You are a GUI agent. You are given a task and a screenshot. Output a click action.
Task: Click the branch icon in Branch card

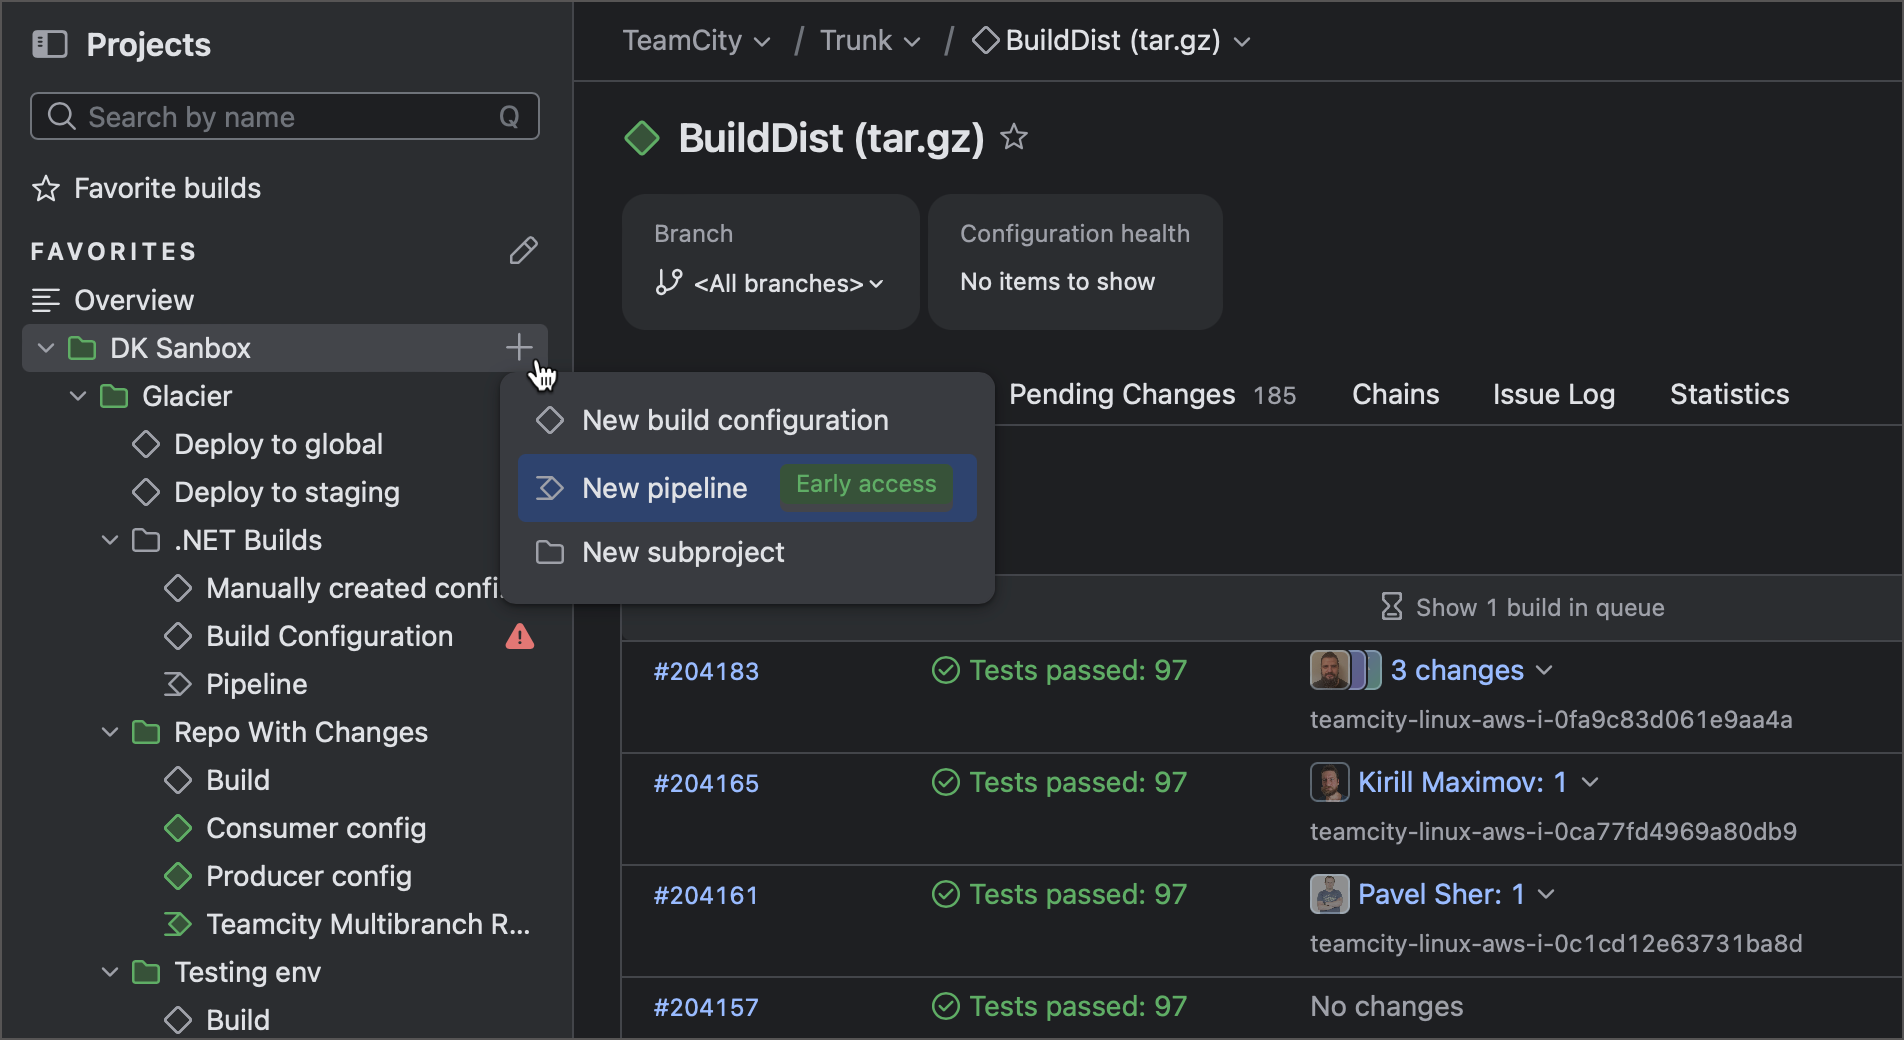(x=669, y=282)
